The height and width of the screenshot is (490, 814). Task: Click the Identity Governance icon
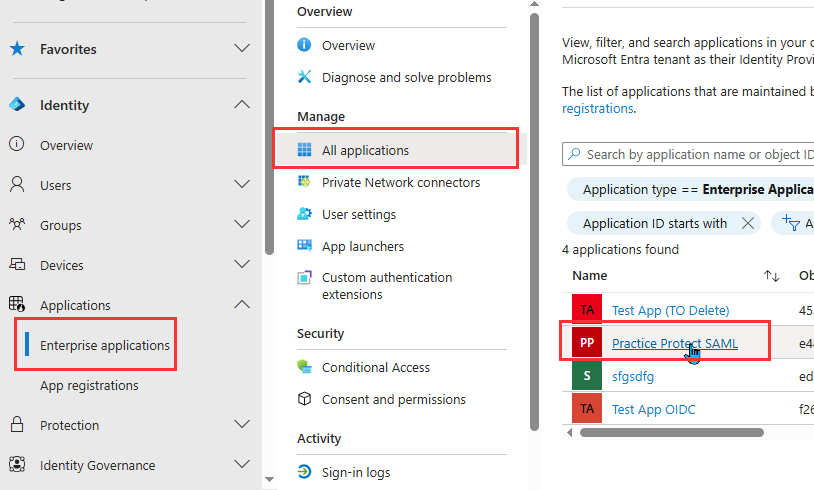point(17,464)
